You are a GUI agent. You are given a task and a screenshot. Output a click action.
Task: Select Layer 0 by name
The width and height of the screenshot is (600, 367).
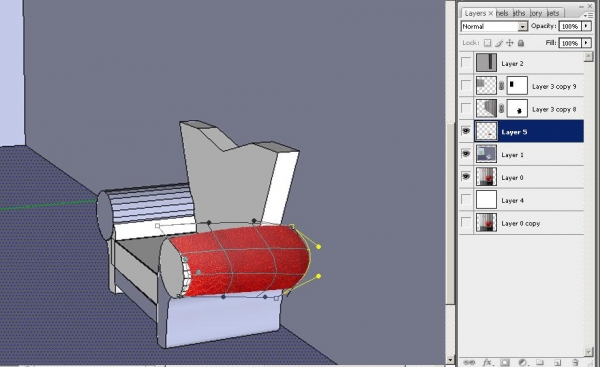pos(512,178)
